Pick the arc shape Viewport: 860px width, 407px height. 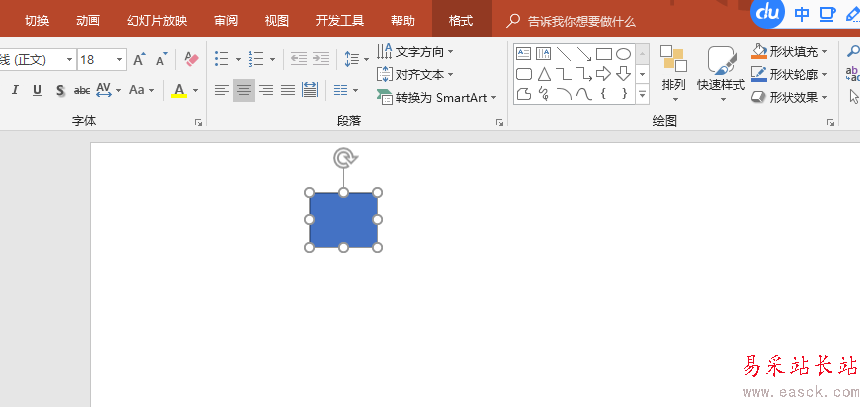pos(563,93)
